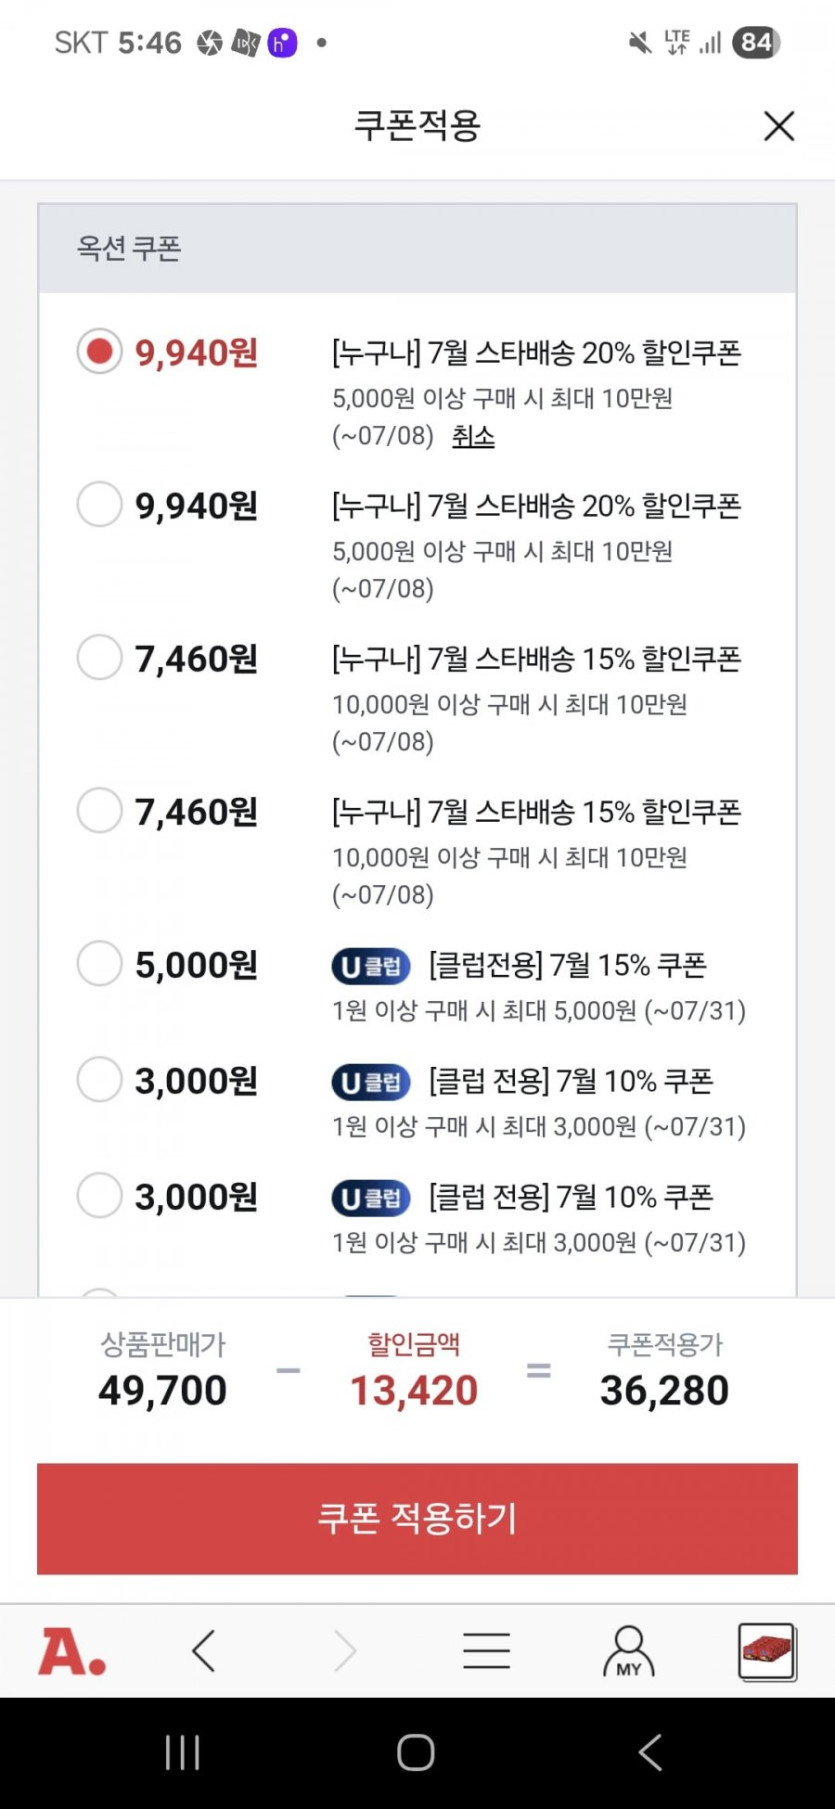Click the 취소 cancel link
This screenshot has height=1809, width=835.
(473, 437)
